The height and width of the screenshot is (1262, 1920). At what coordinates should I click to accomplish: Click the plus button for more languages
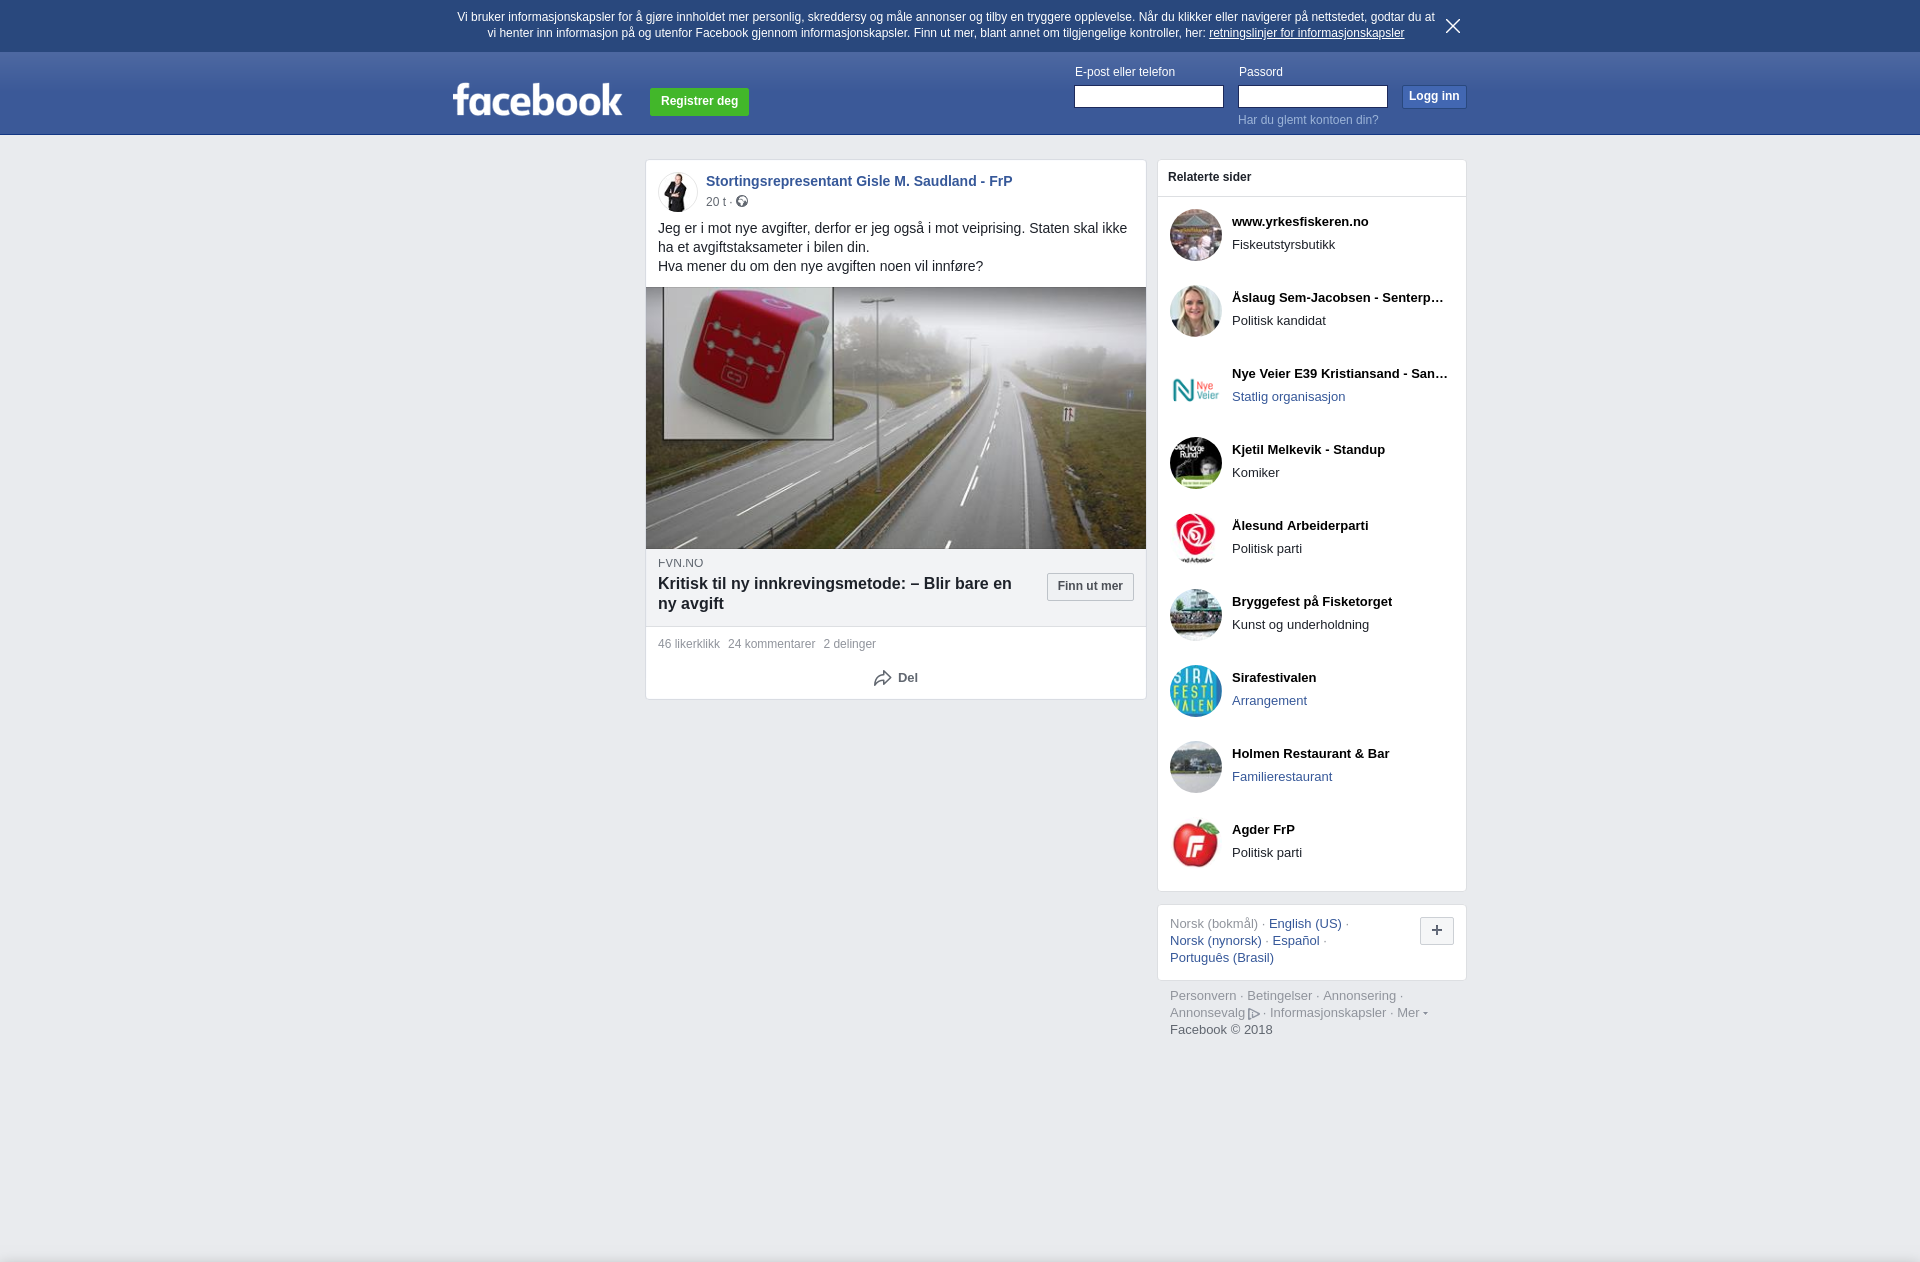pos(1437,931)
